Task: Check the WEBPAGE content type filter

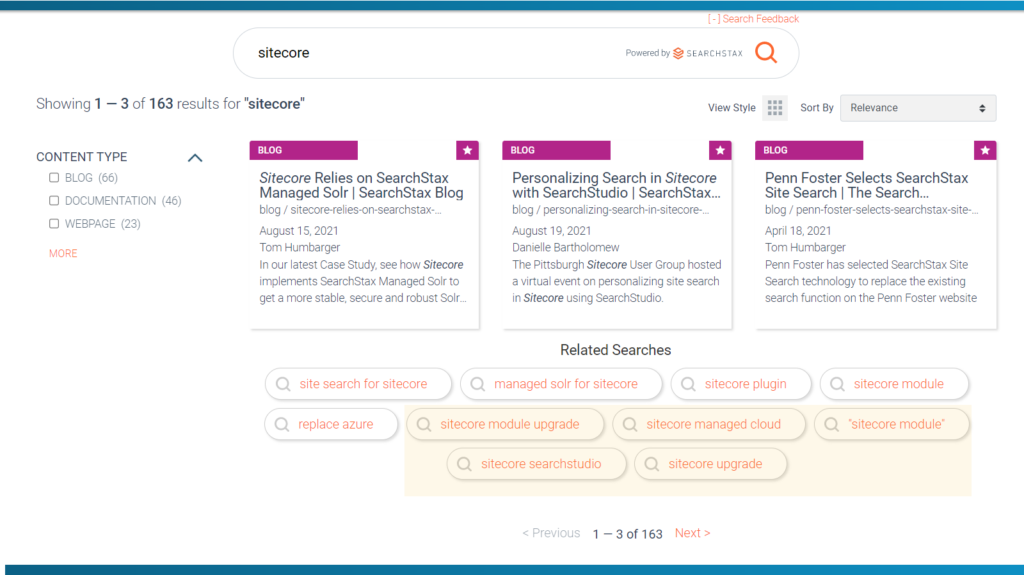Action: tap(54, 223)
